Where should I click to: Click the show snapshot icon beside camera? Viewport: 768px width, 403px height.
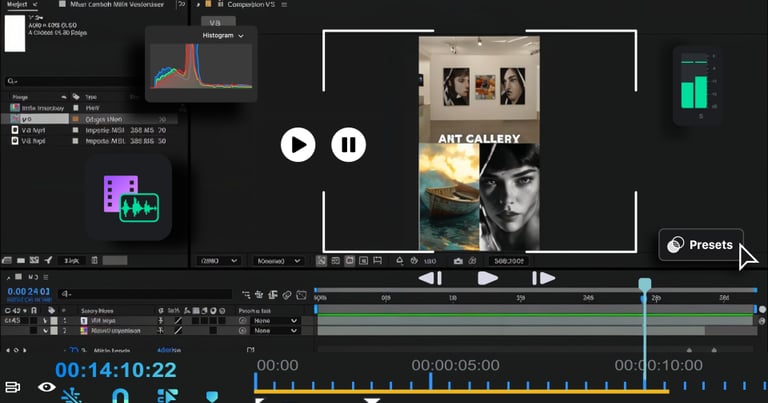point(472,261)
